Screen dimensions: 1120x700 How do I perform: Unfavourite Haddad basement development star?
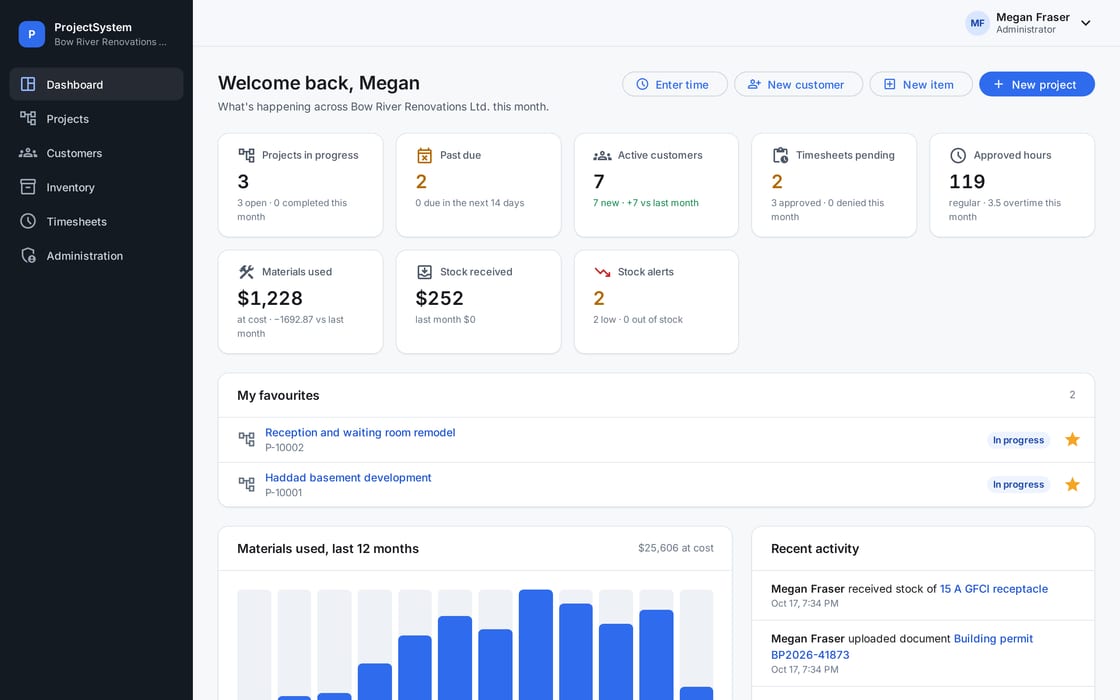(x=1072, y=484)
